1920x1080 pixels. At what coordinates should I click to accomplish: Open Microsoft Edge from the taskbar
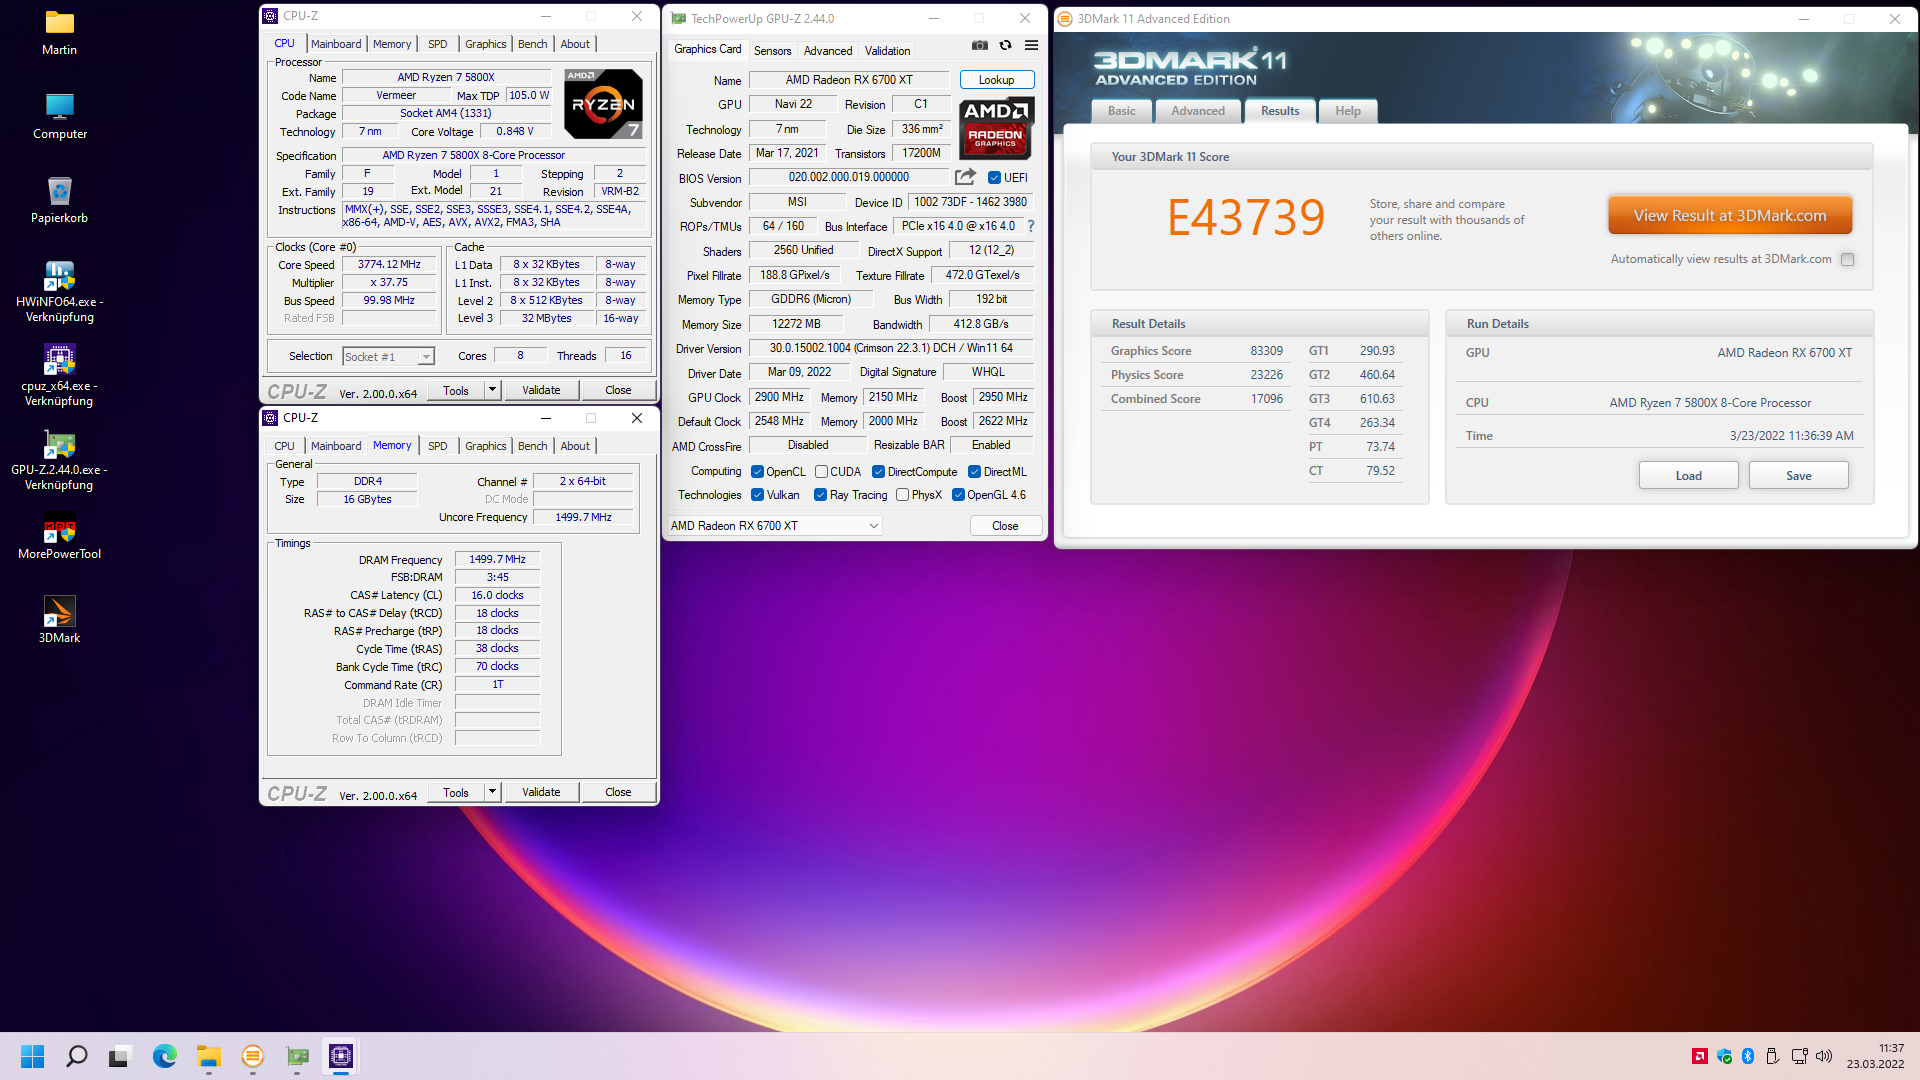click(164, 1056)
